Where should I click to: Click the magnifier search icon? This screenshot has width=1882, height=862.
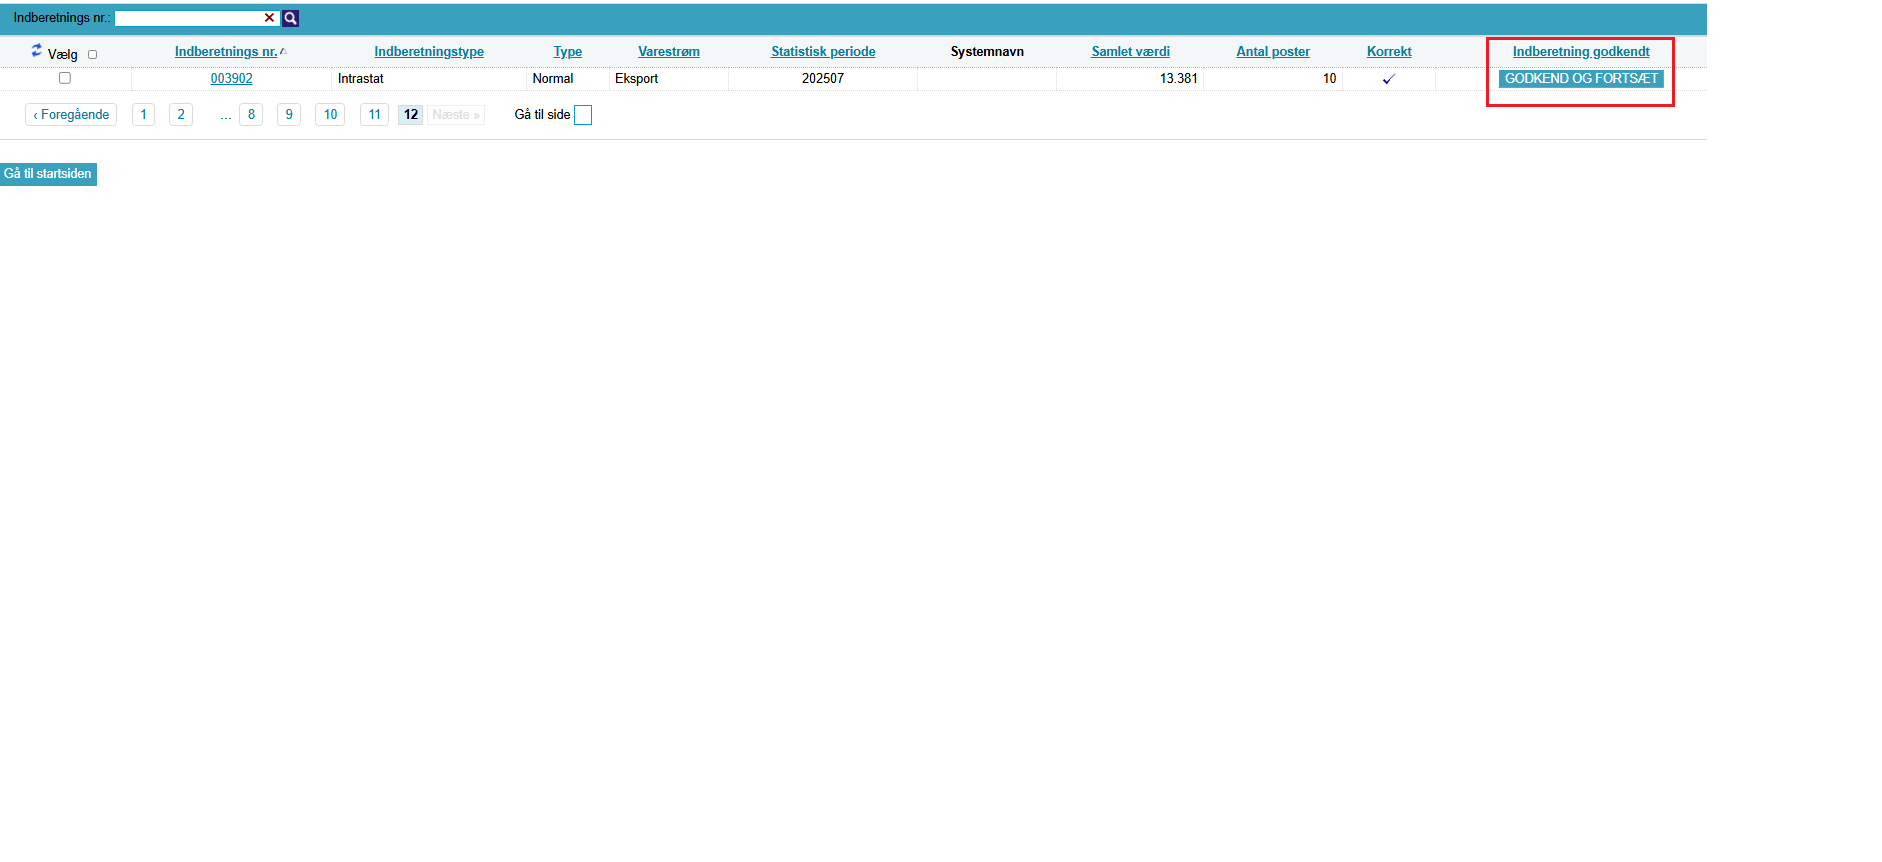point(290,18)
